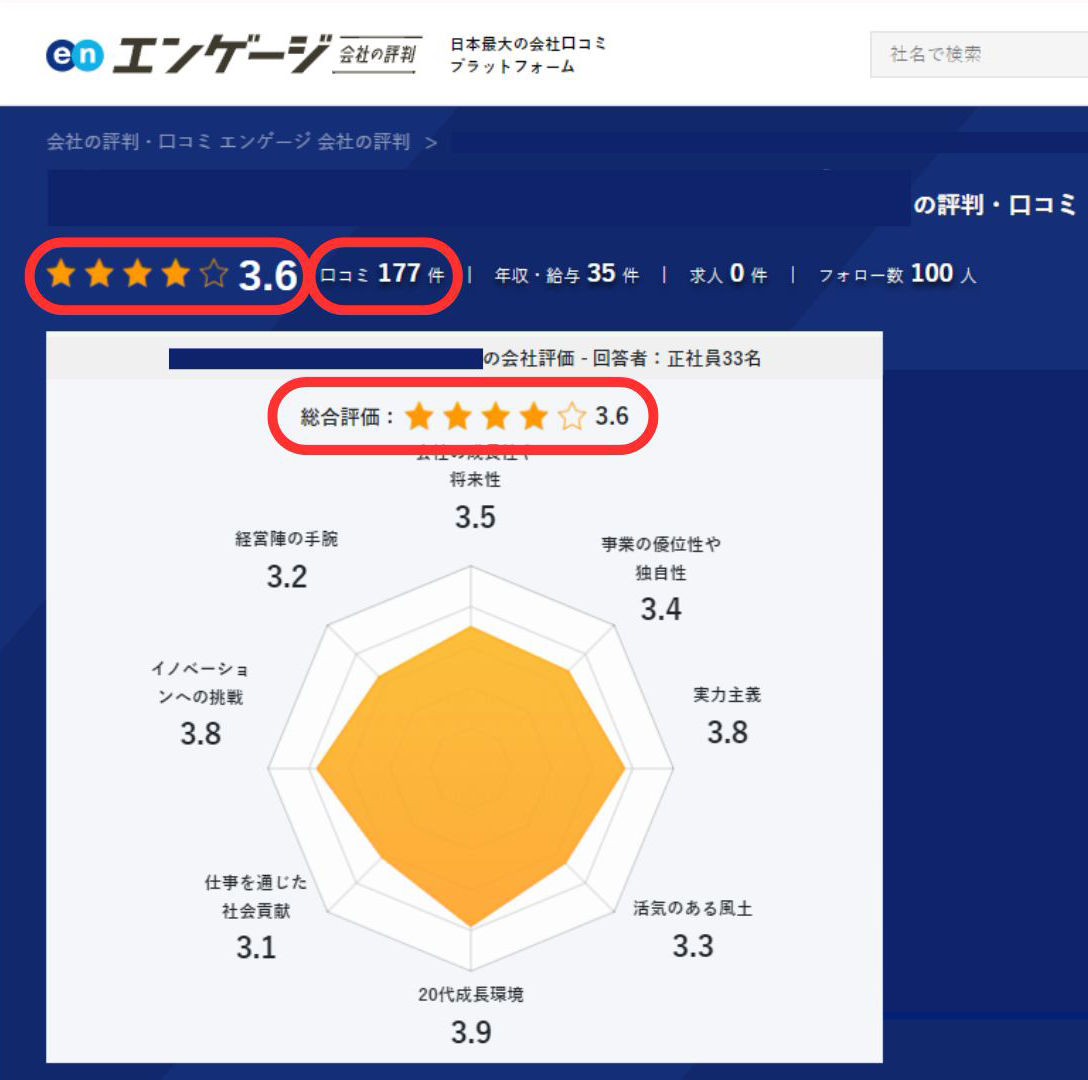
Task: Select the 実力主義 axis label
Action: coord(727,695)
